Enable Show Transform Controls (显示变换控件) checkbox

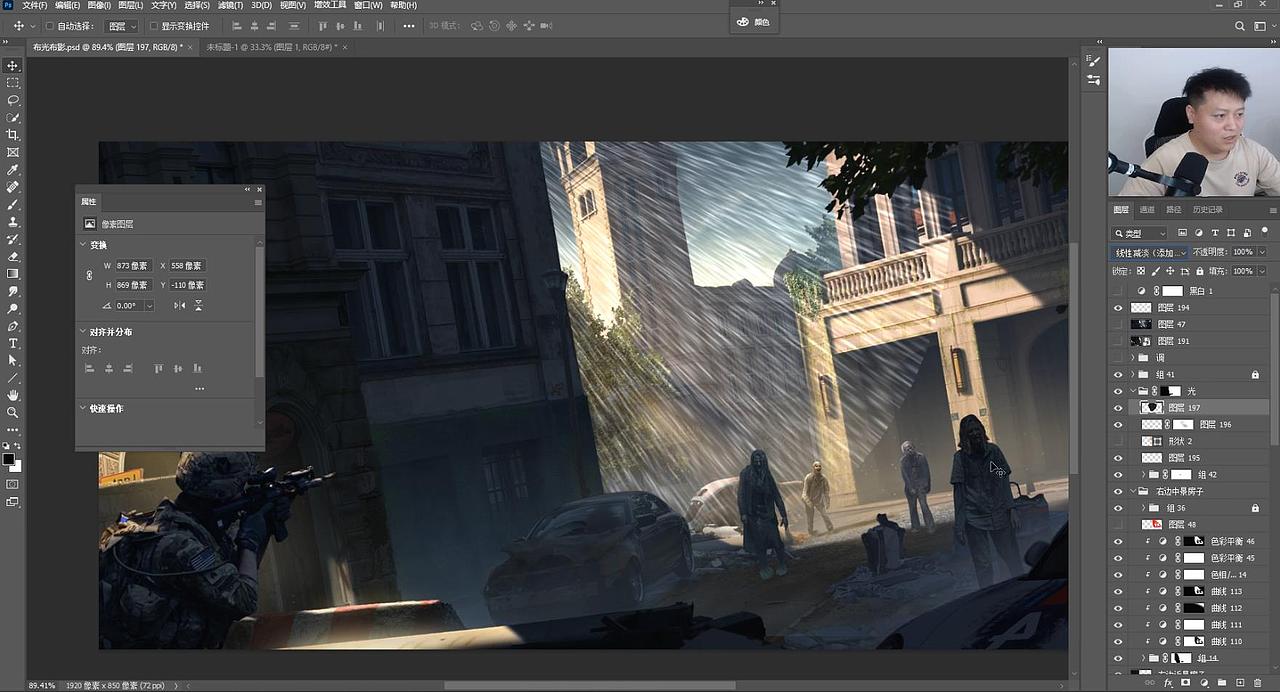[x=153, y=26]
